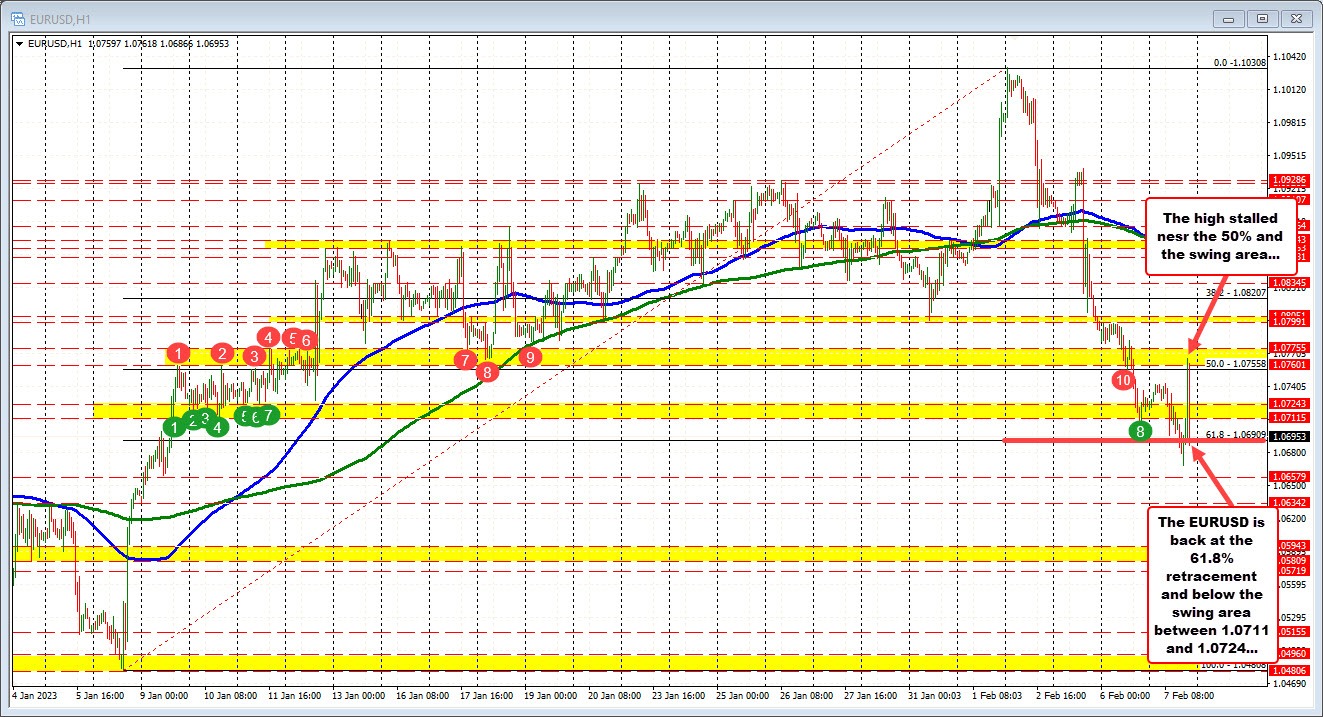
Task: Click the green marker numbered 1
Action: tap(174, 425)
